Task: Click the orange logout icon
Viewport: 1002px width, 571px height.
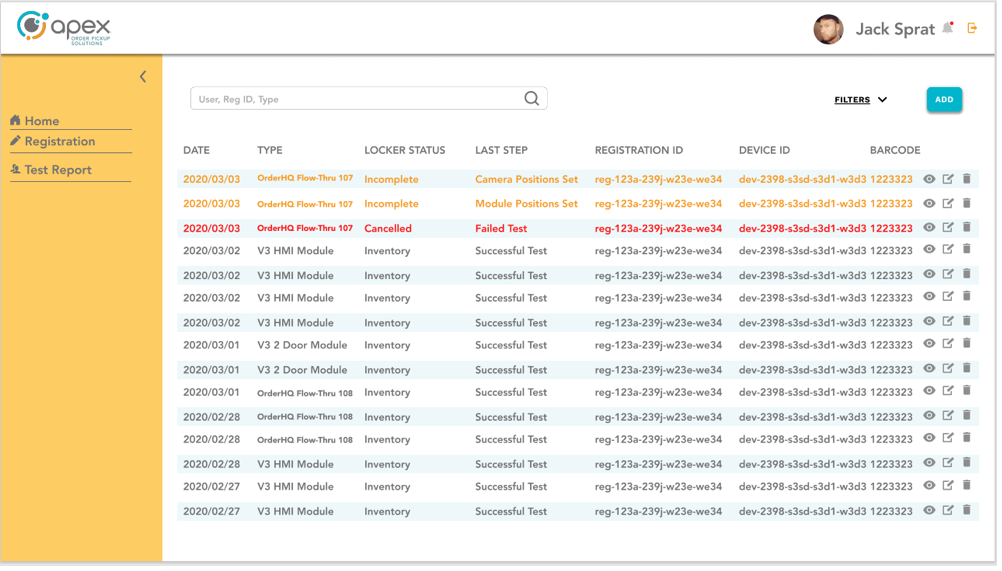Action: [x=972, y=28]
